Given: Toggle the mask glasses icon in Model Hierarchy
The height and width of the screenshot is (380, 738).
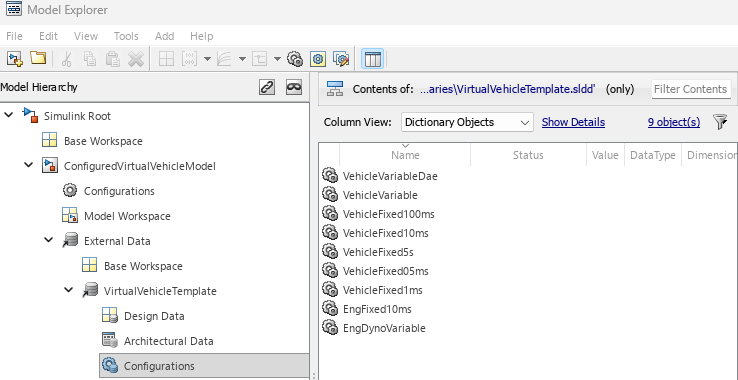Looking at the screenshot, I should (x=294, y=87).
